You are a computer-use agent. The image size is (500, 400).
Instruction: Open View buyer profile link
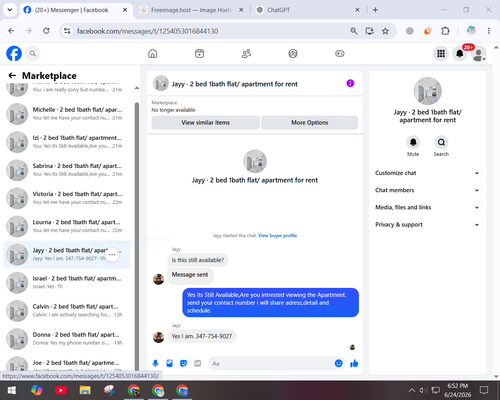click(x=277, y=235)
